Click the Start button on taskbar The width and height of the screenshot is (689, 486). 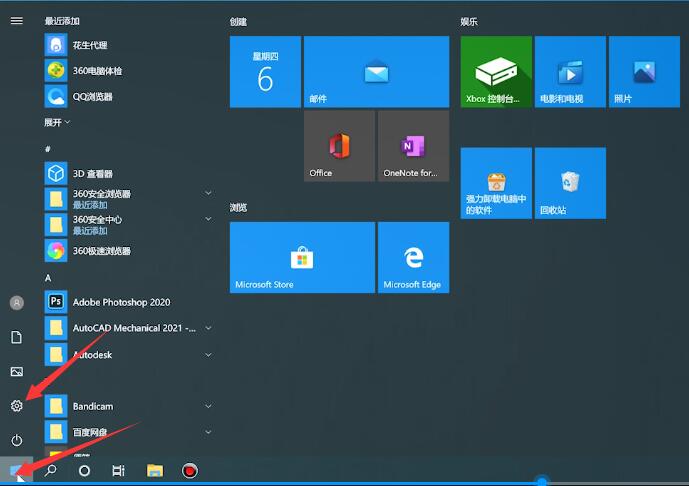pyautogui.click(x=16, y=471)
